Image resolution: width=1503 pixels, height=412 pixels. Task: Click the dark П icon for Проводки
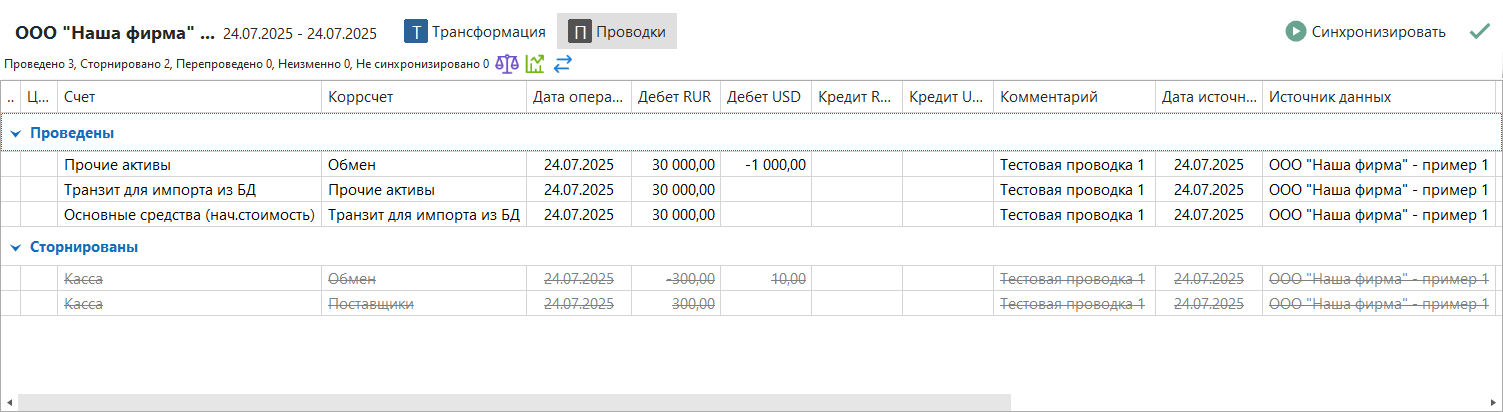point(580,32)
